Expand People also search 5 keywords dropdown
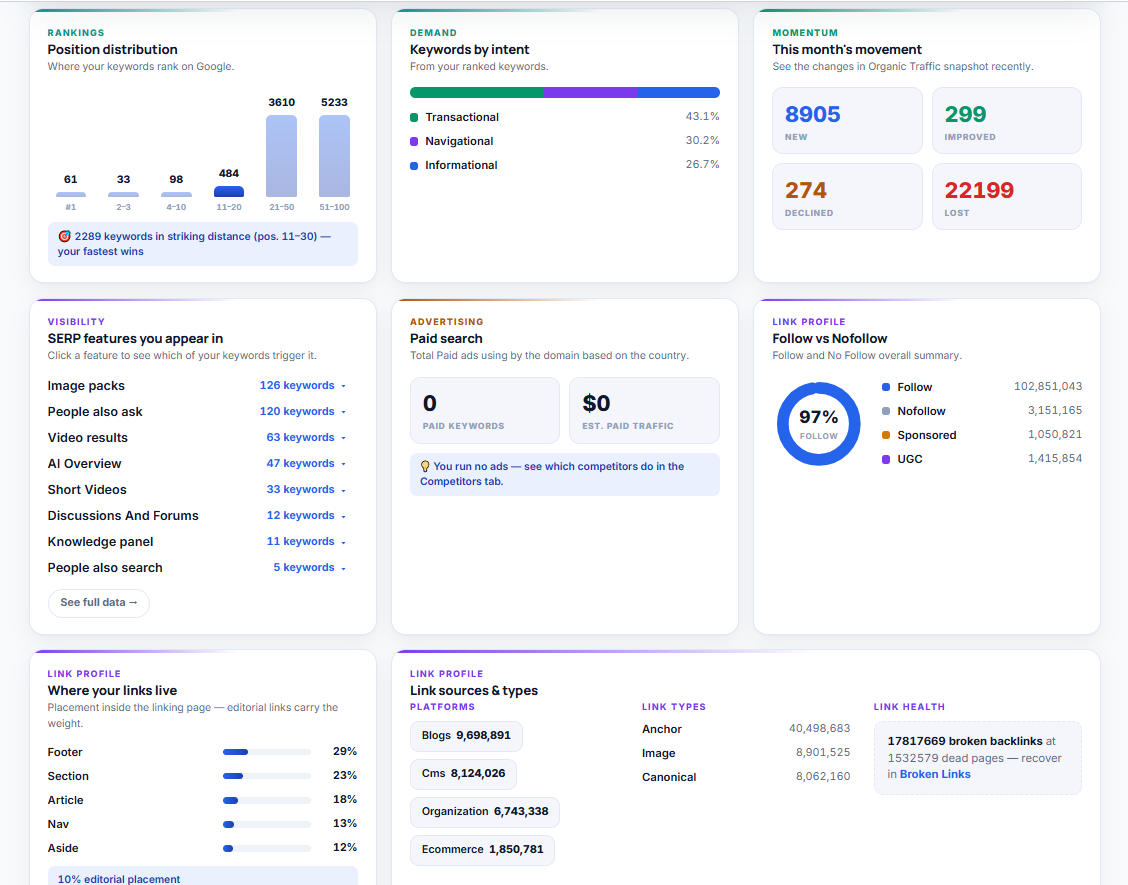Viewport: 1128px width, 885px height. click(309, 567)
